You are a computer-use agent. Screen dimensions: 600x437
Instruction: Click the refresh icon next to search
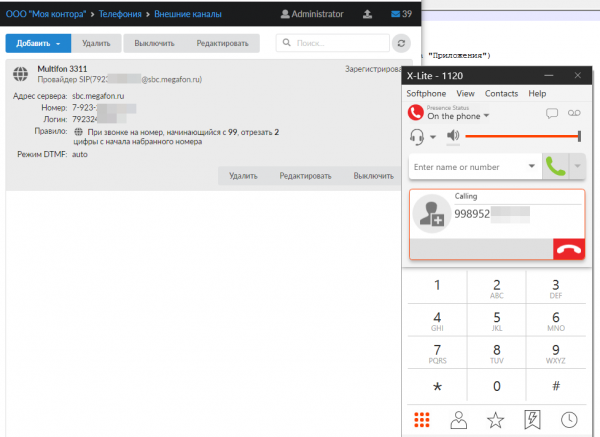(x=402, y=44)
